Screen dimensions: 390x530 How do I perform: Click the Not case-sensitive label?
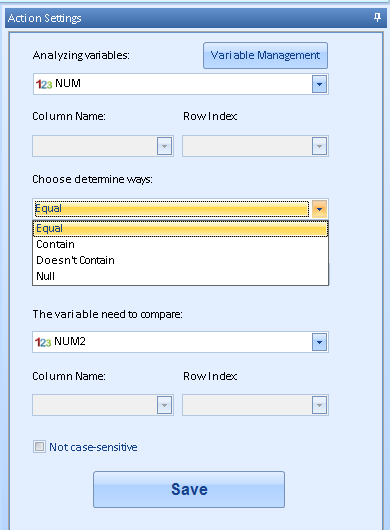(x=93, y=447)
